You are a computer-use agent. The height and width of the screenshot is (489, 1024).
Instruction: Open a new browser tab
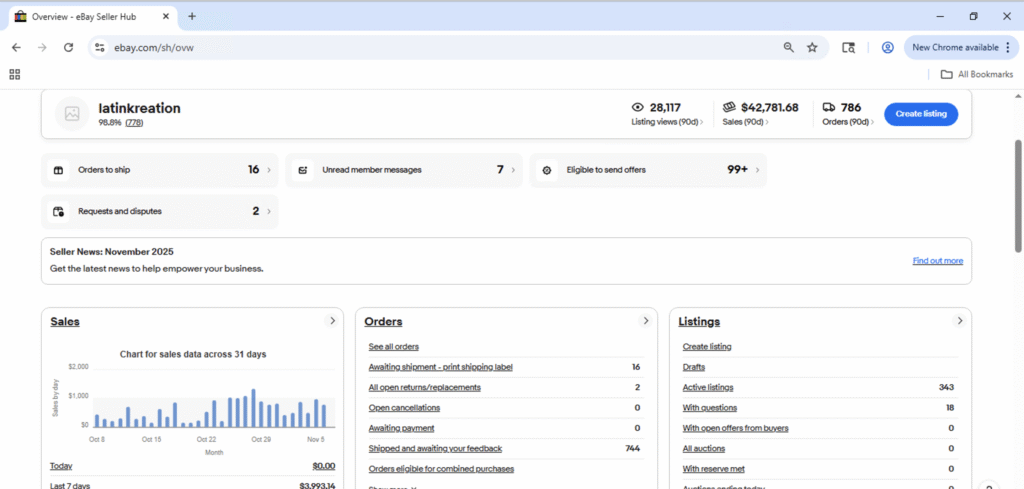[x=192, y=16]
